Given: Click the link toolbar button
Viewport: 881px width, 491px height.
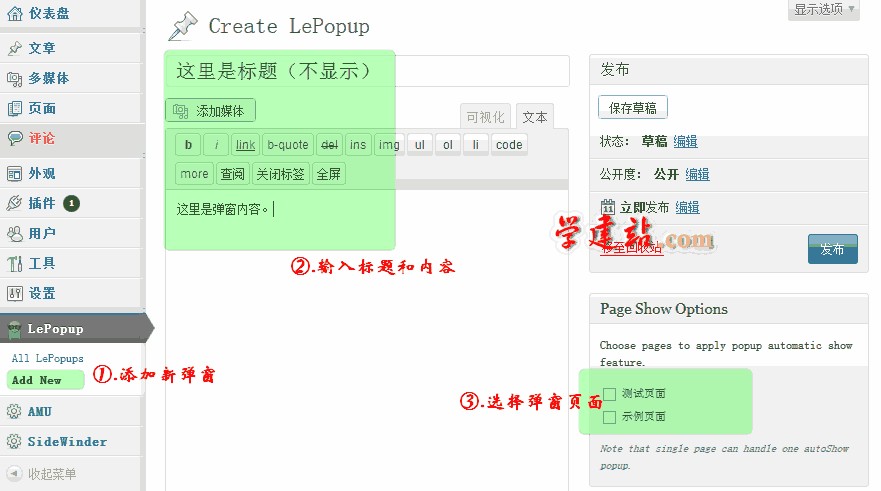Looking at the screenshot, I should pos(246,145).
